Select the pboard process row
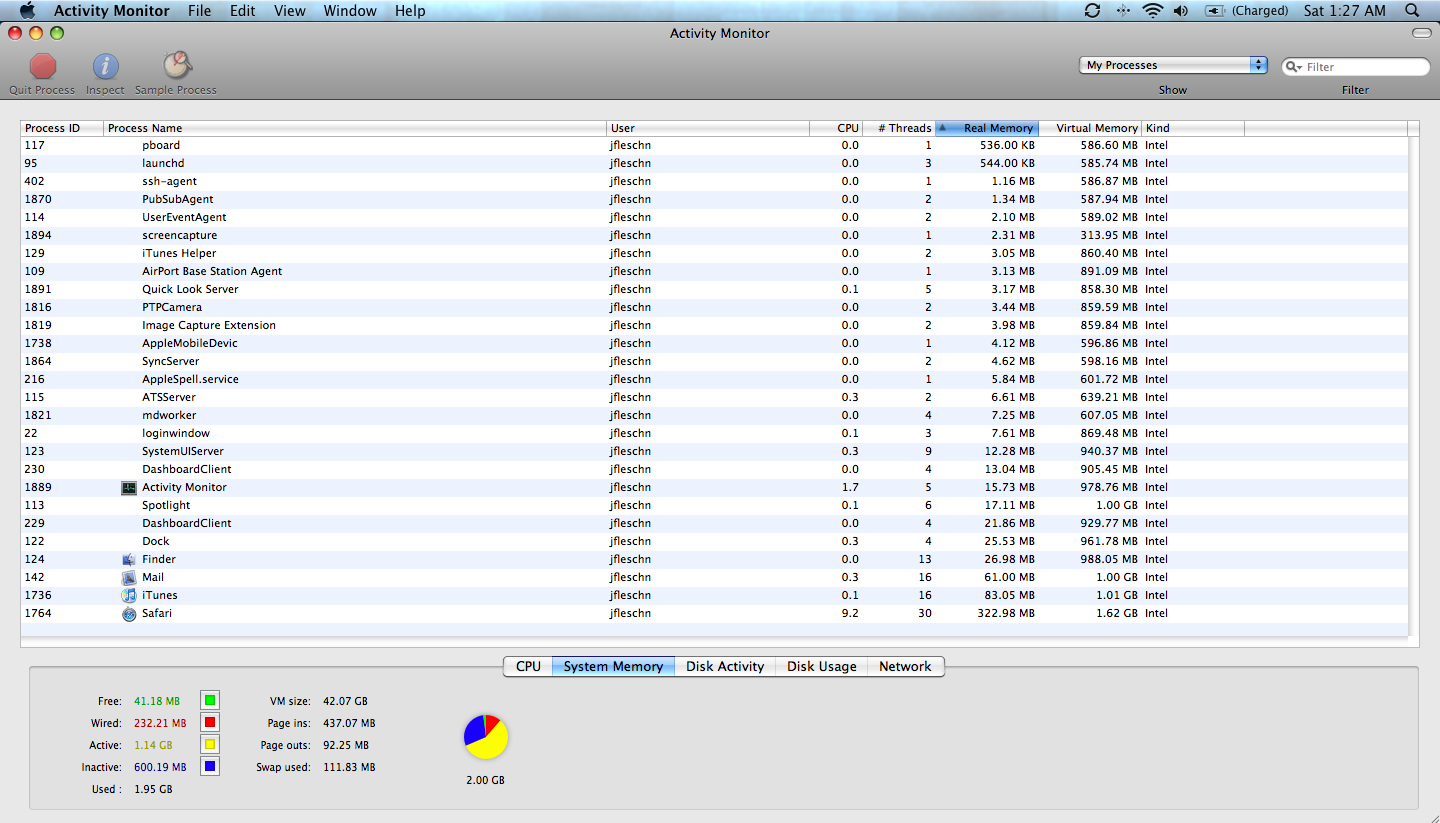 point(714,146)
